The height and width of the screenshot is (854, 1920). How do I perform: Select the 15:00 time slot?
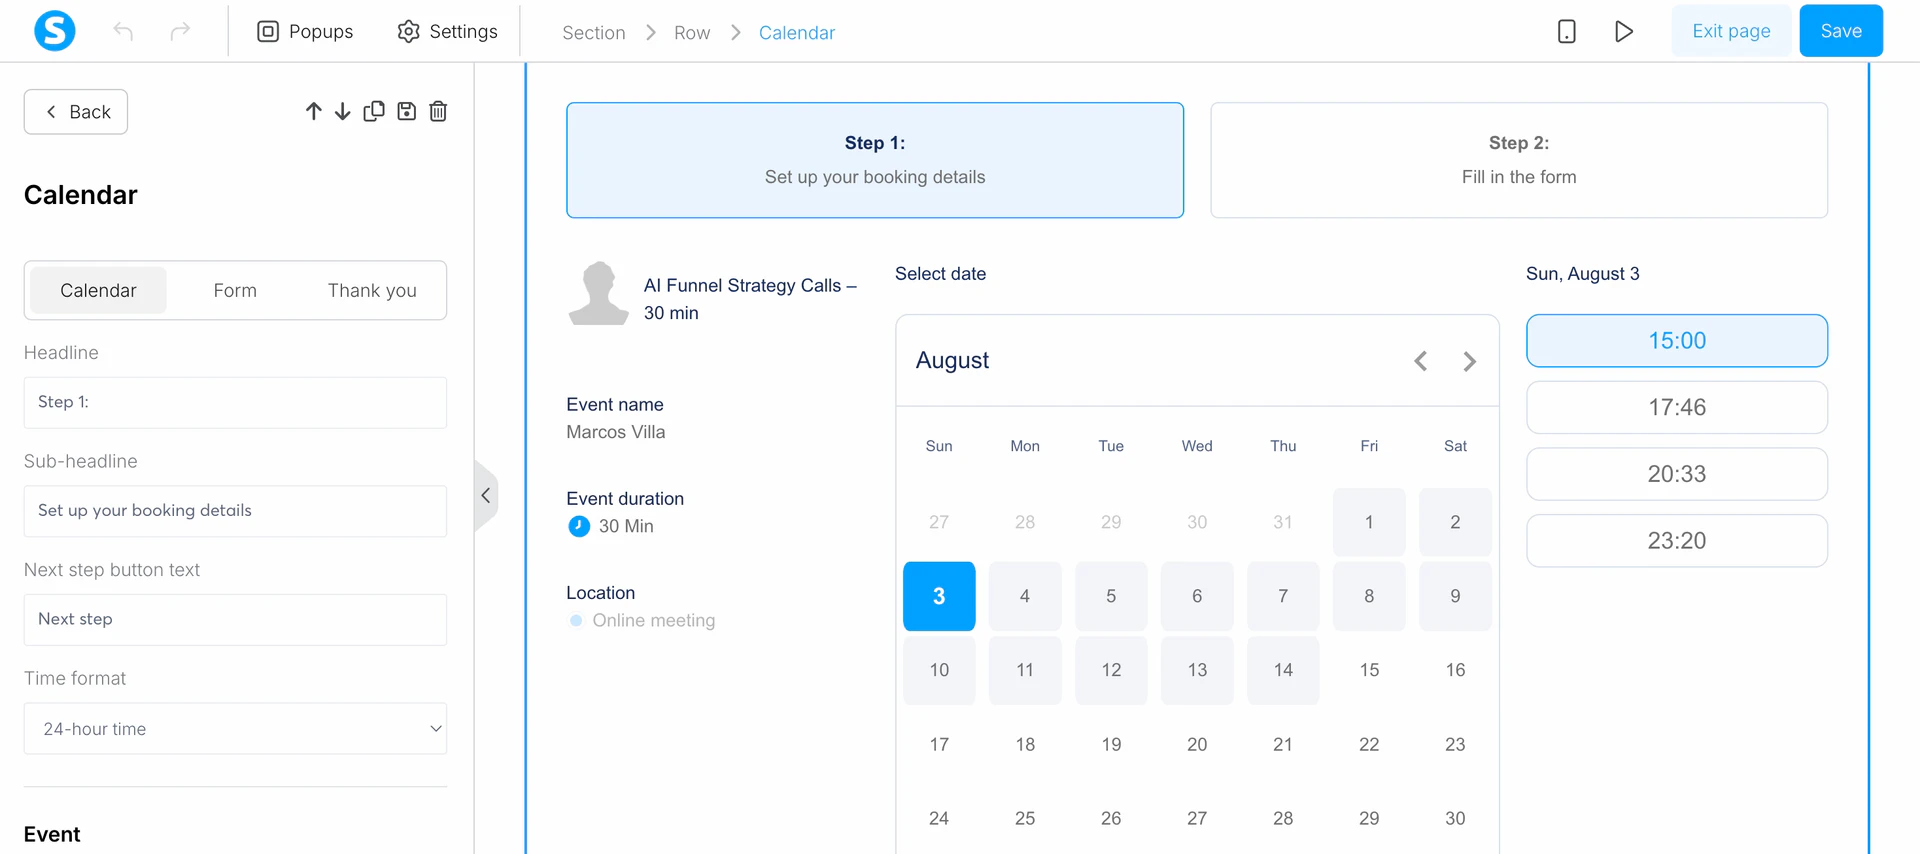click(x=1677, y=340)
